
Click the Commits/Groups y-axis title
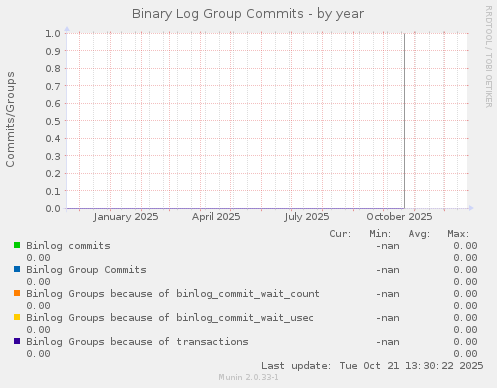coord(10,119)
